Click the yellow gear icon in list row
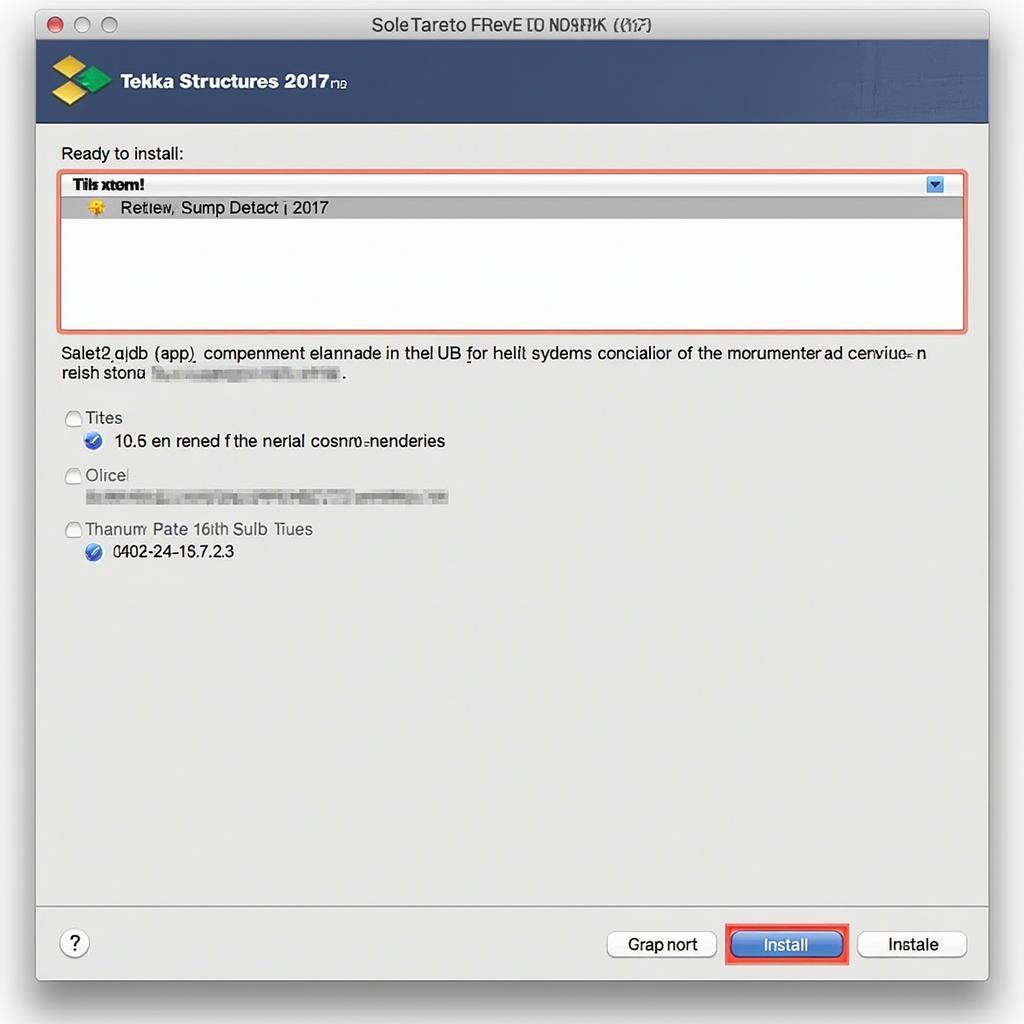 (x=97, y=208)
